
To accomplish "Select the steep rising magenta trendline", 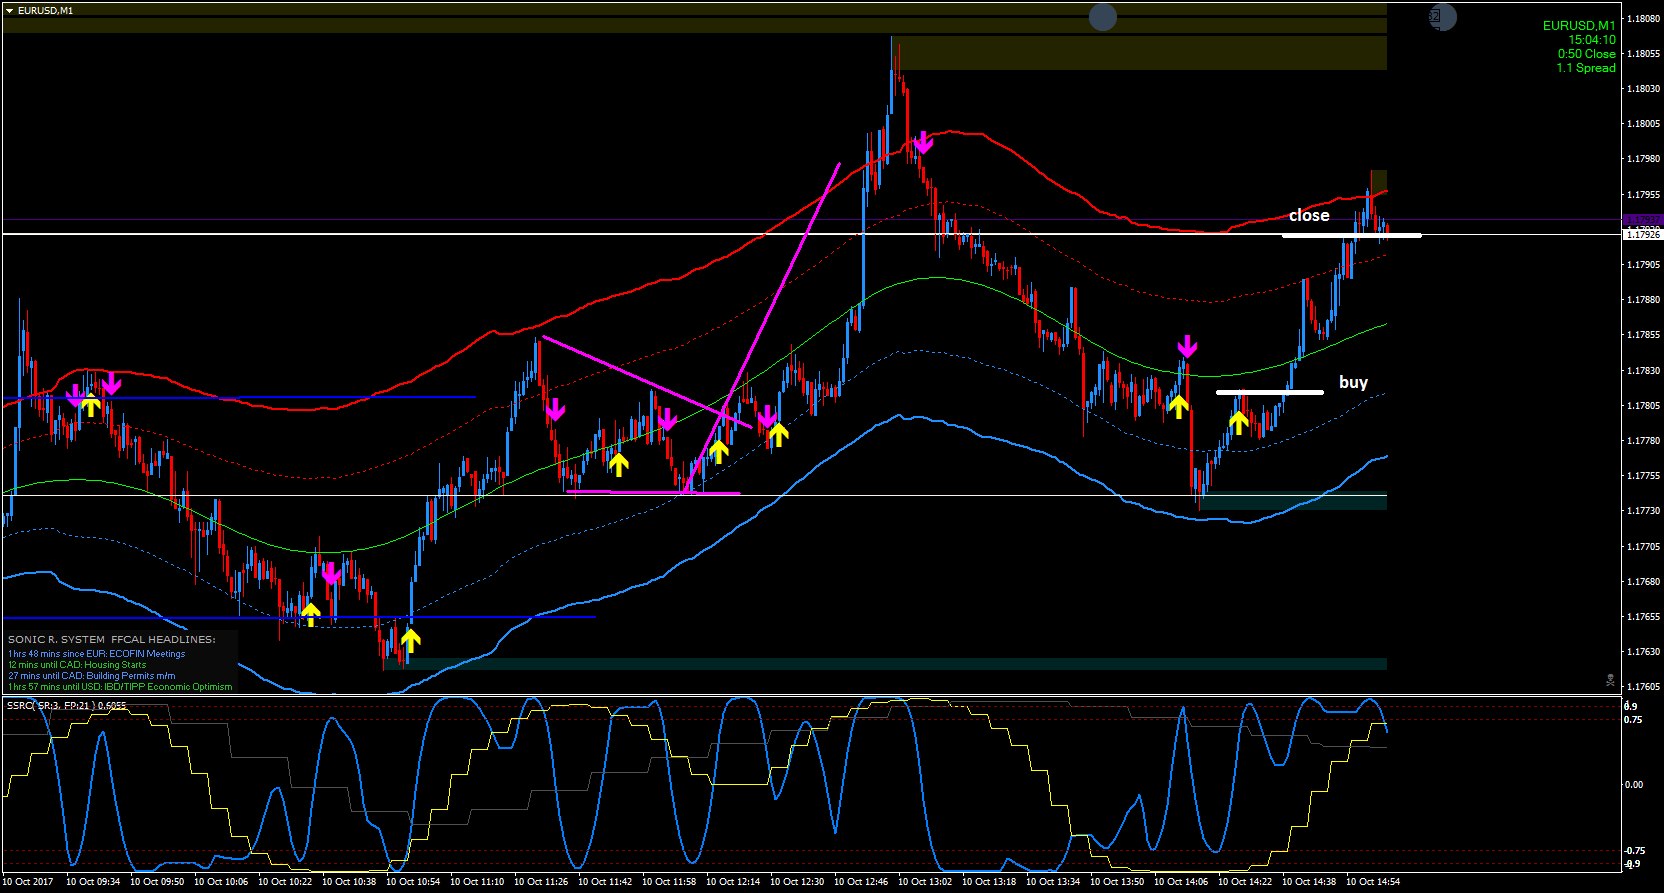I will (763, 327).
